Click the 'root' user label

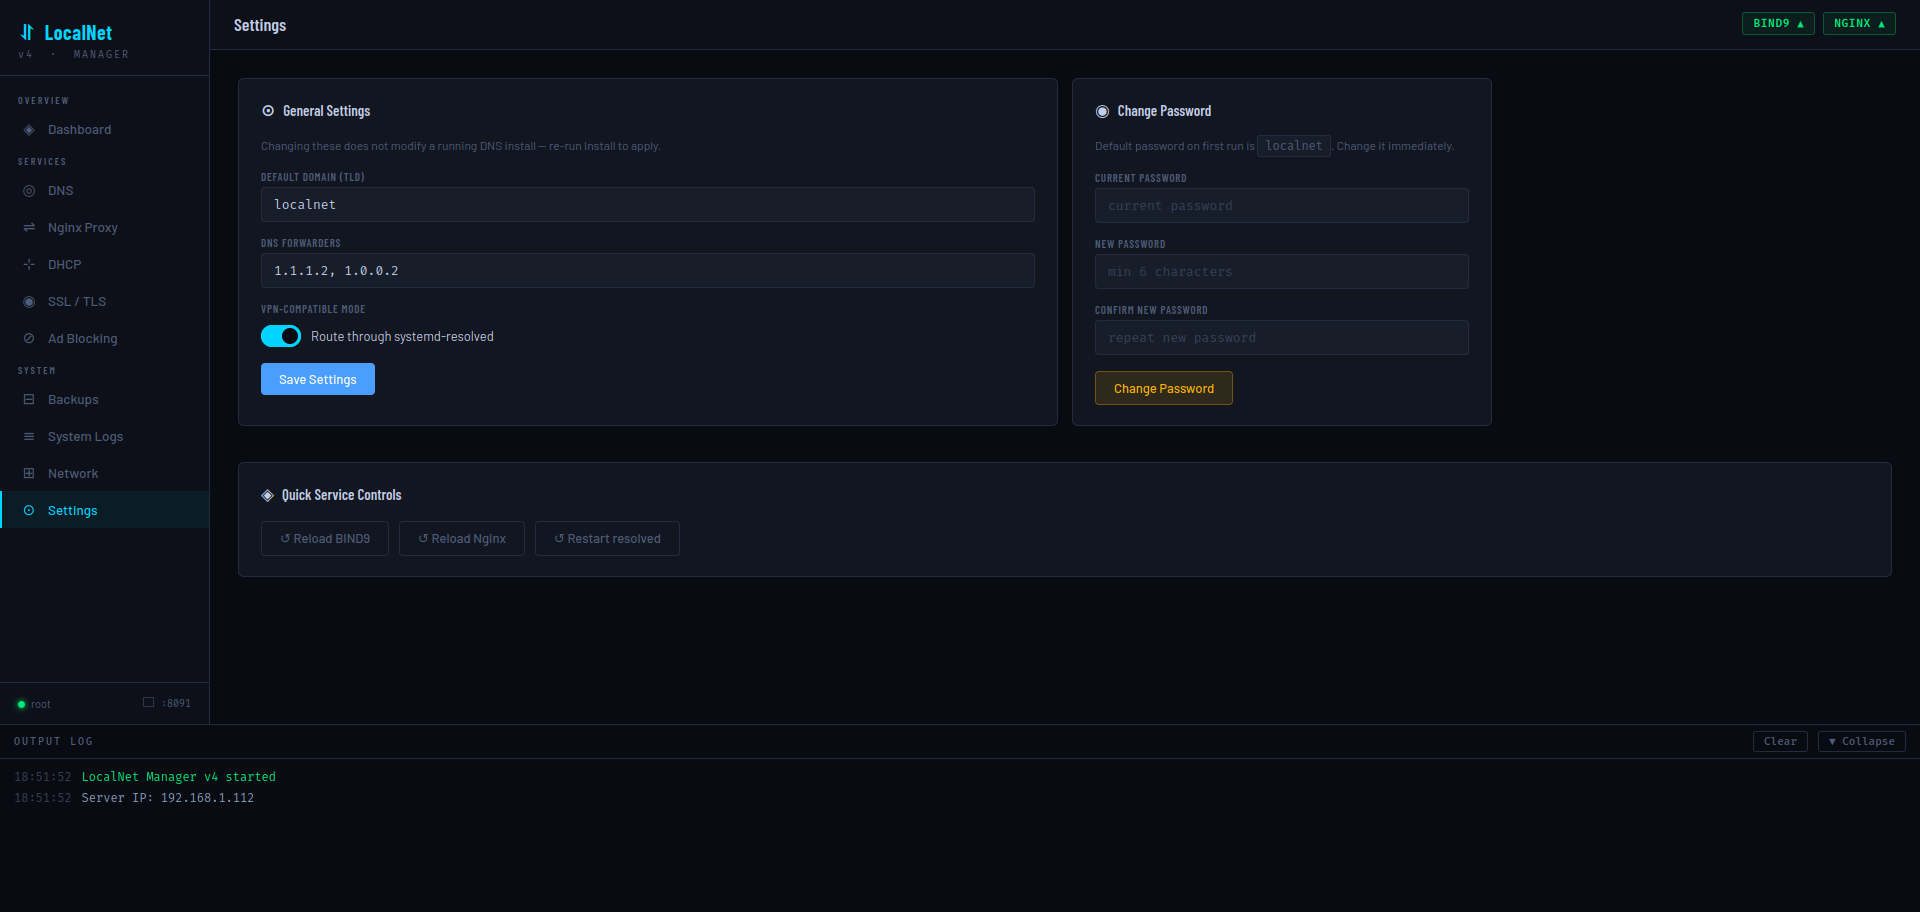click(41, 704)
